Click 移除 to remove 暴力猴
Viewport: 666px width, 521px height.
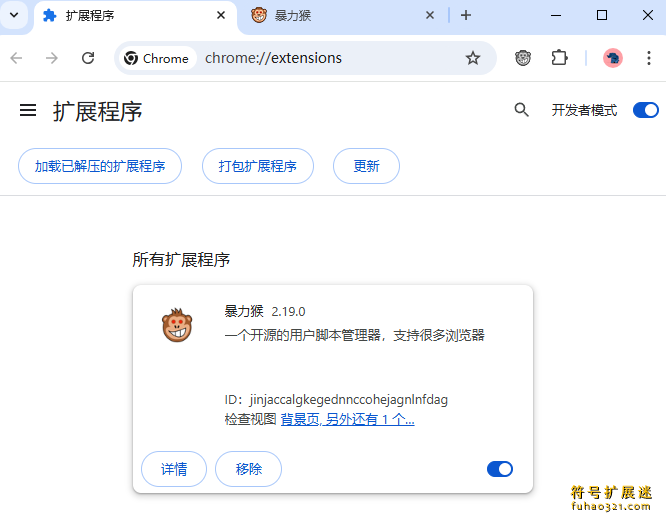[248, 469]
